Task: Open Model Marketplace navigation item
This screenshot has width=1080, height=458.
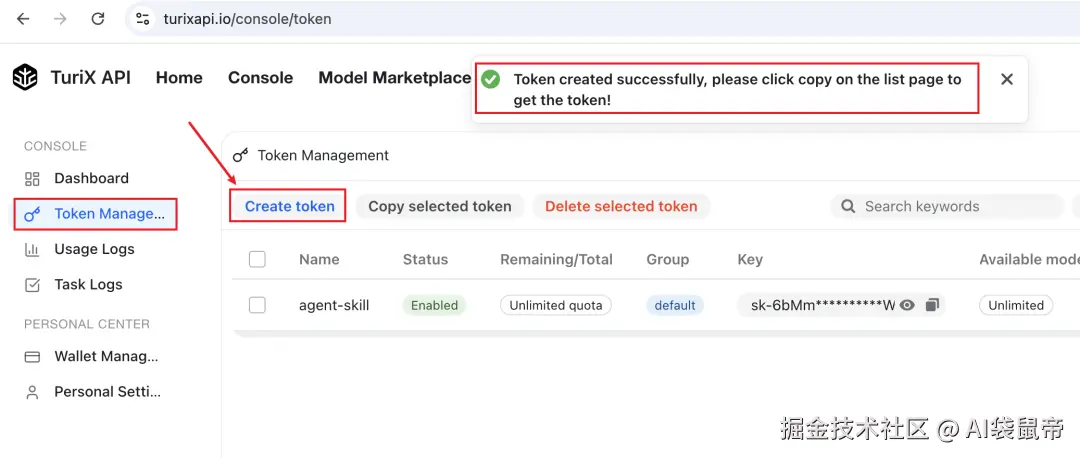Action: point(394,78)
